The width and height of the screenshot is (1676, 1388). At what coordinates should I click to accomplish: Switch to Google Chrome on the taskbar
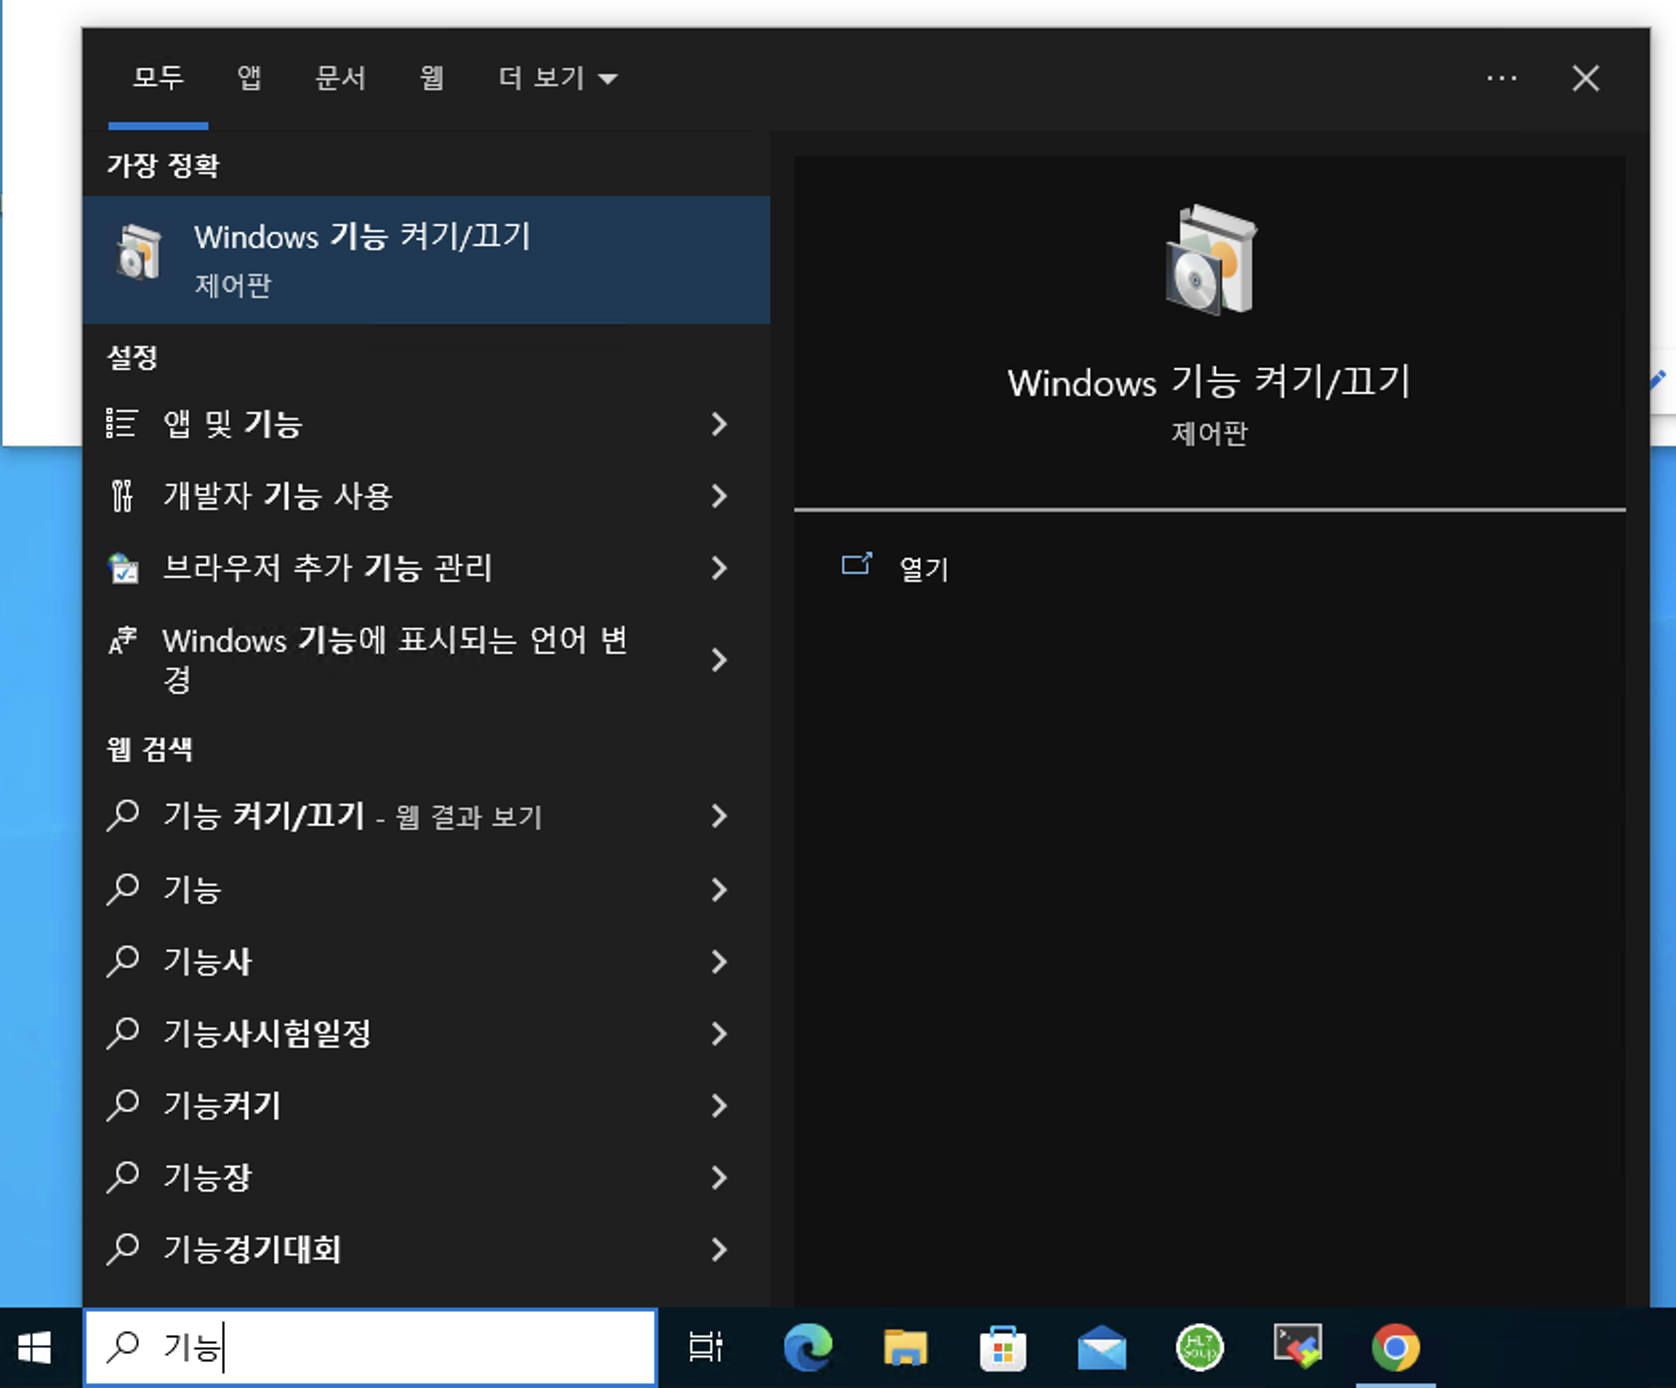click(x=1395, y=1348)
